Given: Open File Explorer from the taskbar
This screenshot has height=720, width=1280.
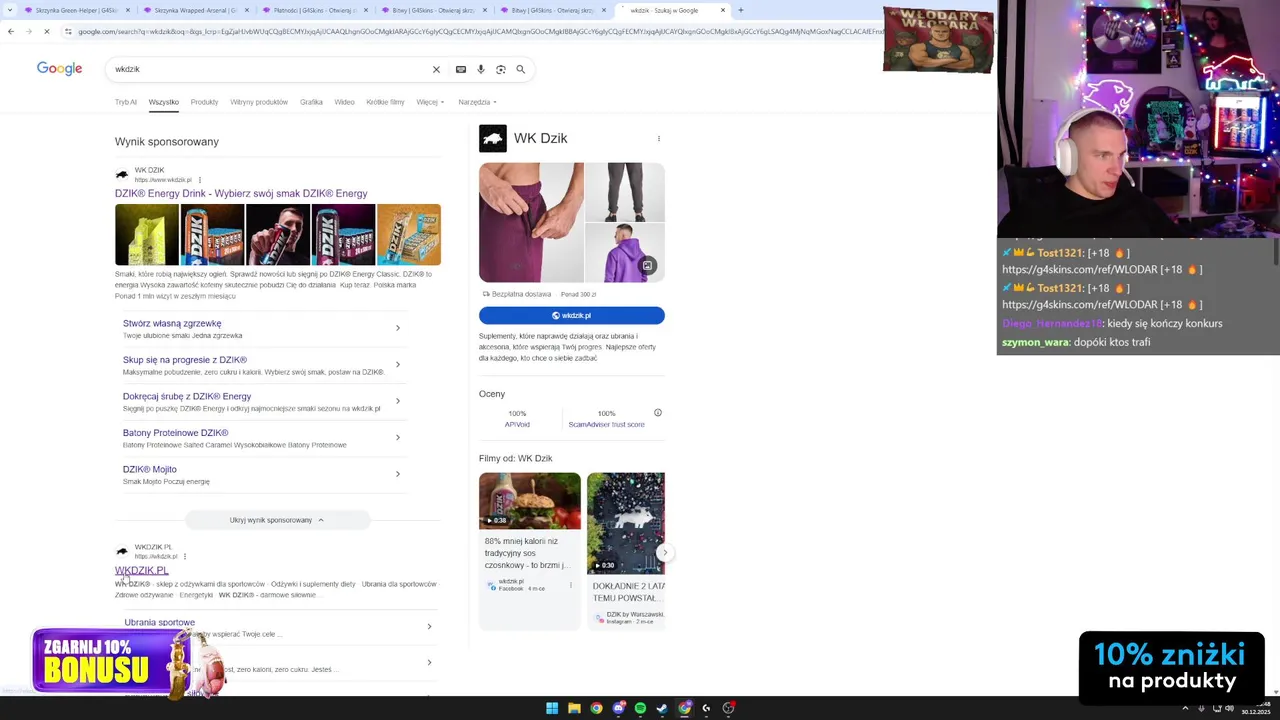Looking at the screenshot, I should 574,708.
